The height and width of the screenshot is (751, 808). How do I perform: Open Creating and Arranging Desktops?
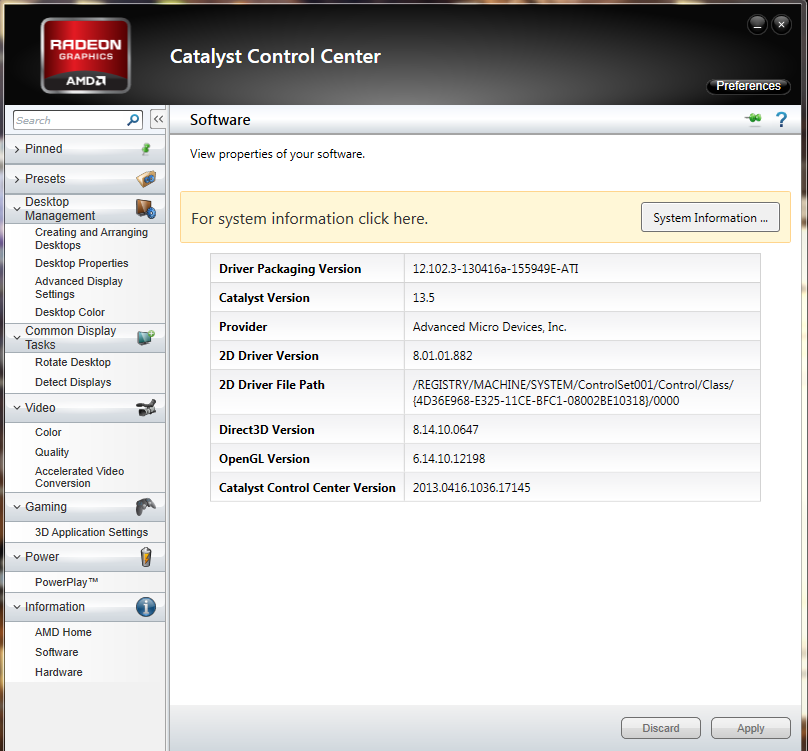coord(91,239)
